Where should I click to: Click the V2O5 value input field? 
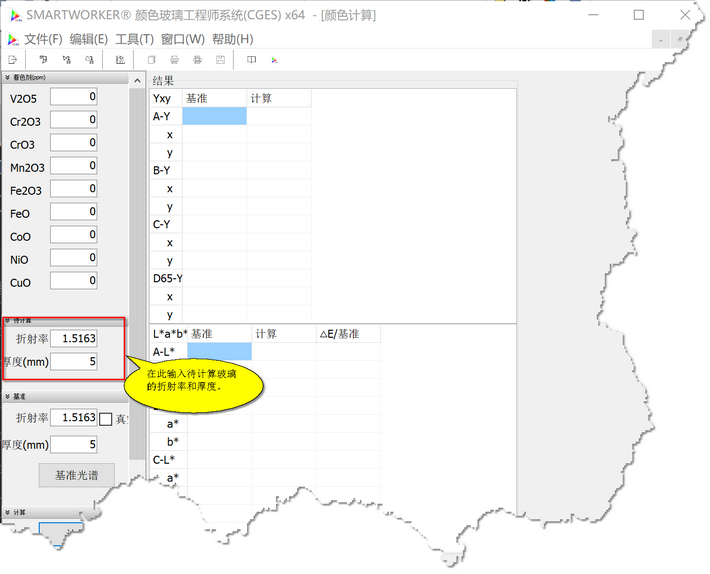point(74,97)
